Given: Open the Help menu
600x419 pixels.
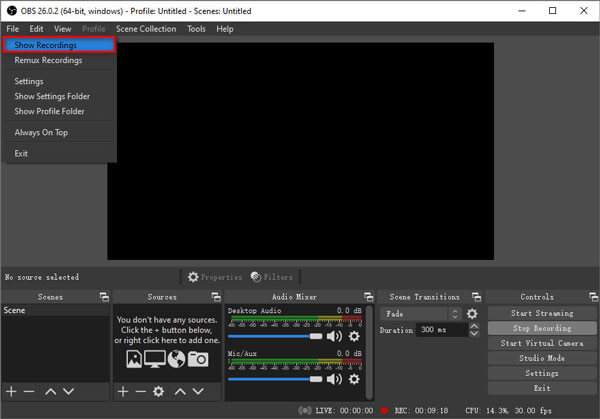Looking at the screenshot, I should point(225,29).
